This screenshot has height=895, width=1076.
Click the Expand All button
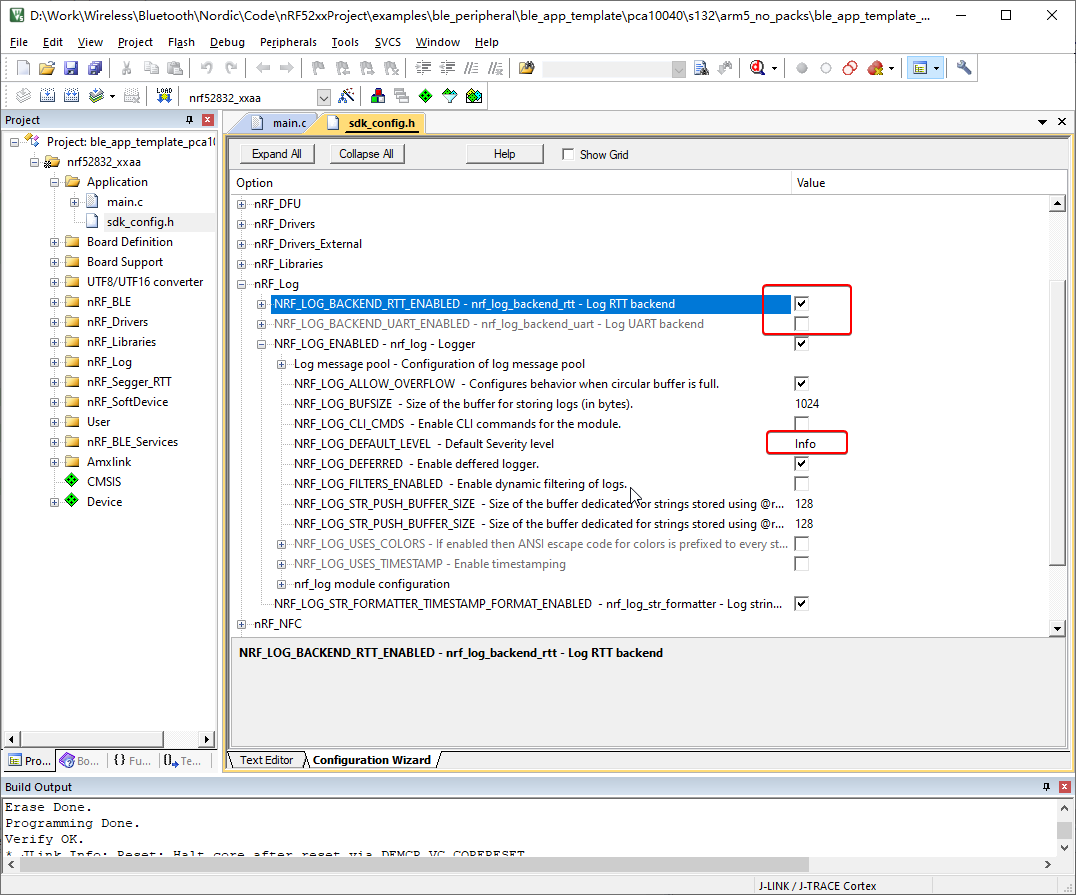276,153
